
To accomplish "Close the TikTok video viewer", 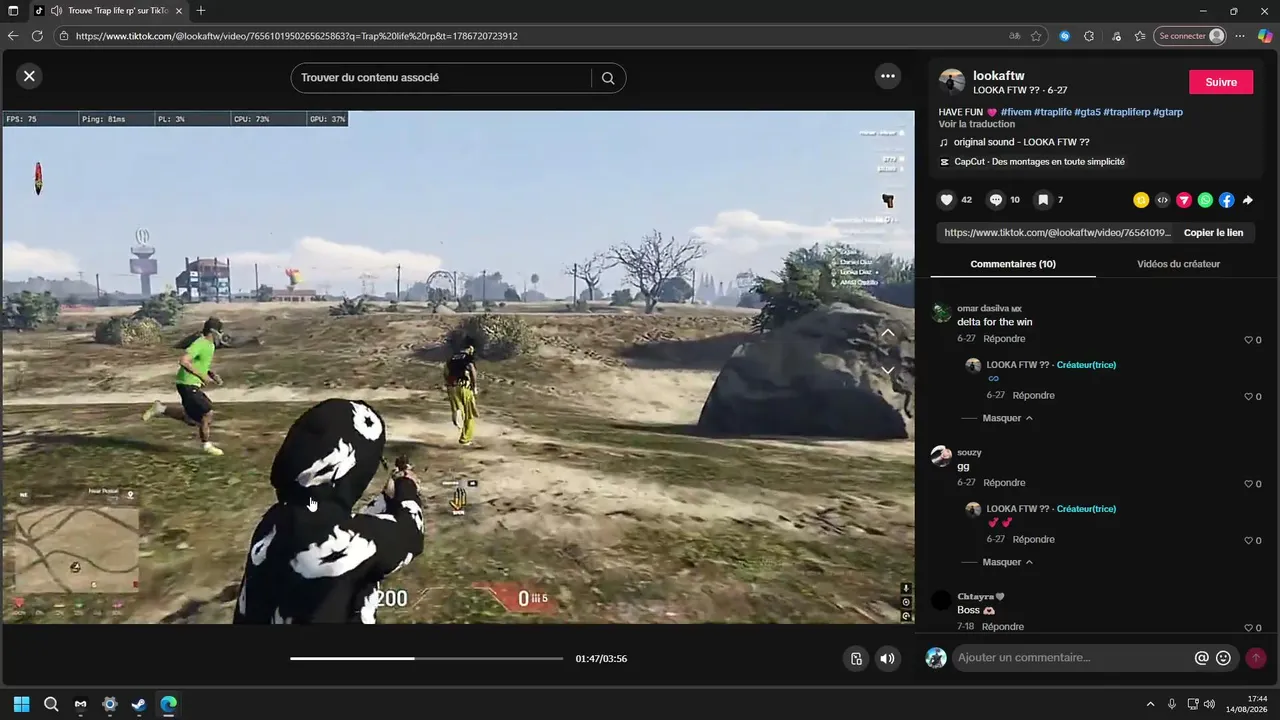I will tap(29, 76).
